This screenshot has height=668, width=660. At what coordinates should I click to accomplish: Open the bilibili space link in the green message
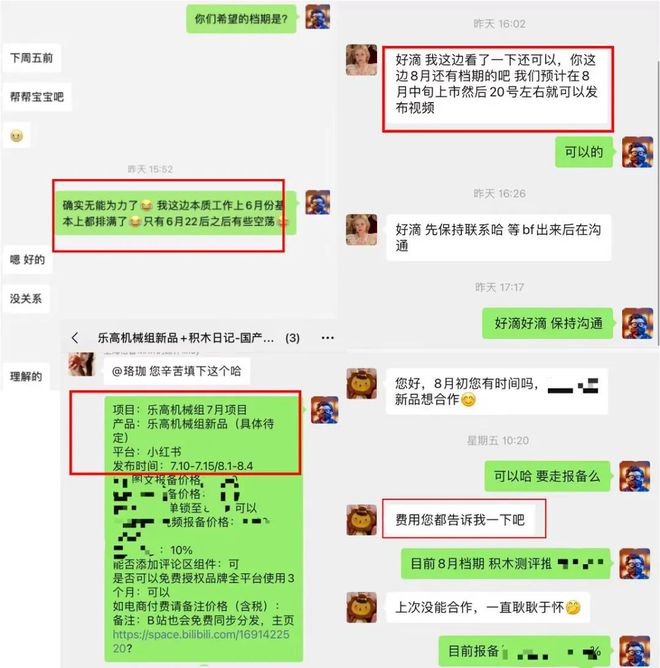click(201, 641)
